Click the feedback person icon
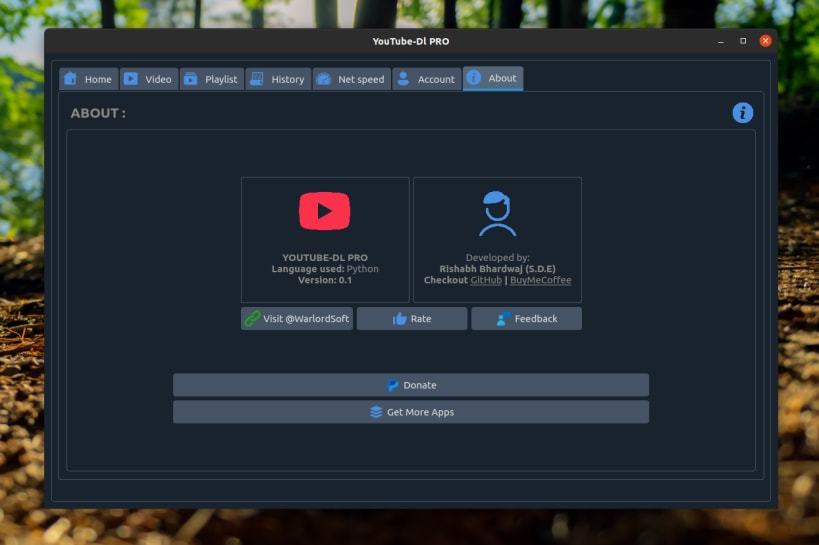This screenshot has height=545, width=819. [x=503, y=319]
